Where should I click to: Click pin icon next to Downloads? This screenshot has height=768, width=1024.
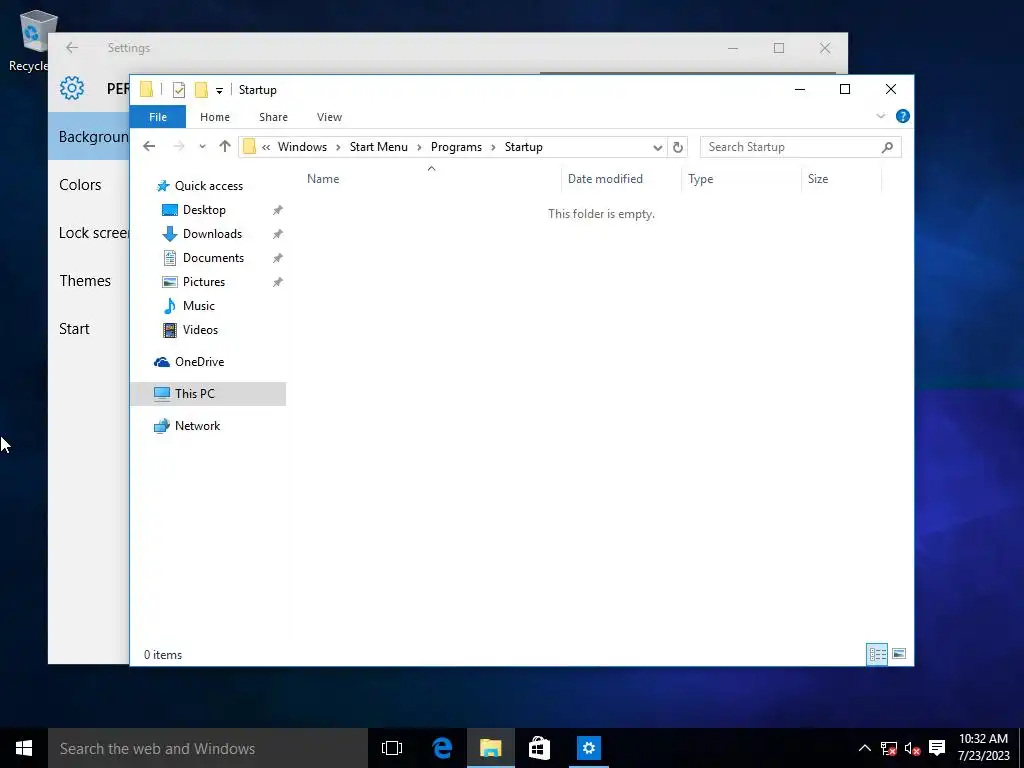click(278, 234)
